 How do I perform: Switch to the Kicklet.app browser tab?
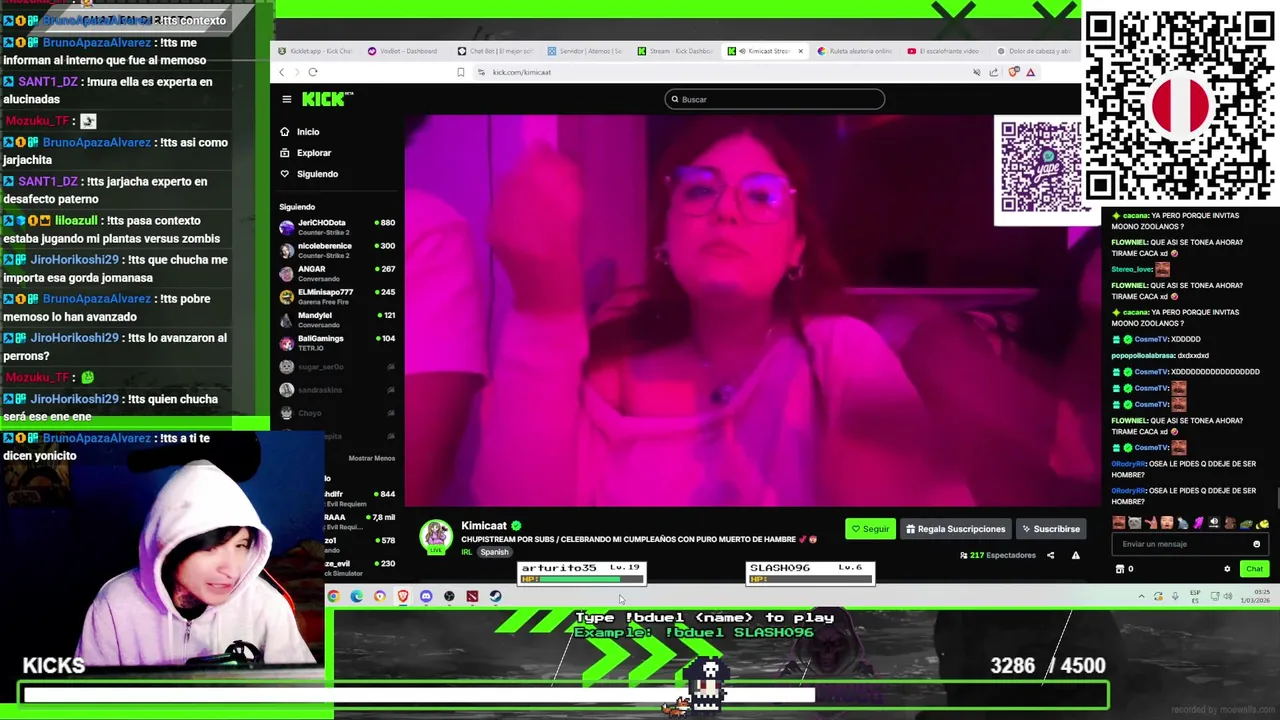(x=315, y=51)
